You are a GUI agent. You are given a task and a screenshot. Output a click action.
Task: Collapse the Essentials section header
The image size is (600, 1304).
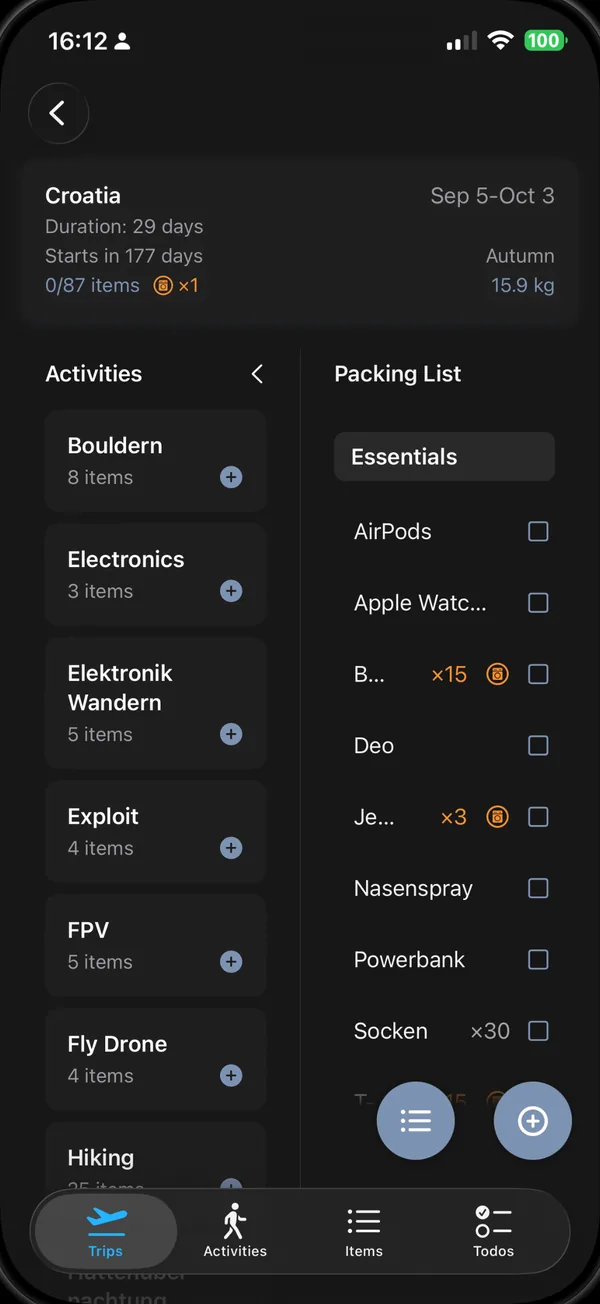pyautogui.click(x=444, y=457)
